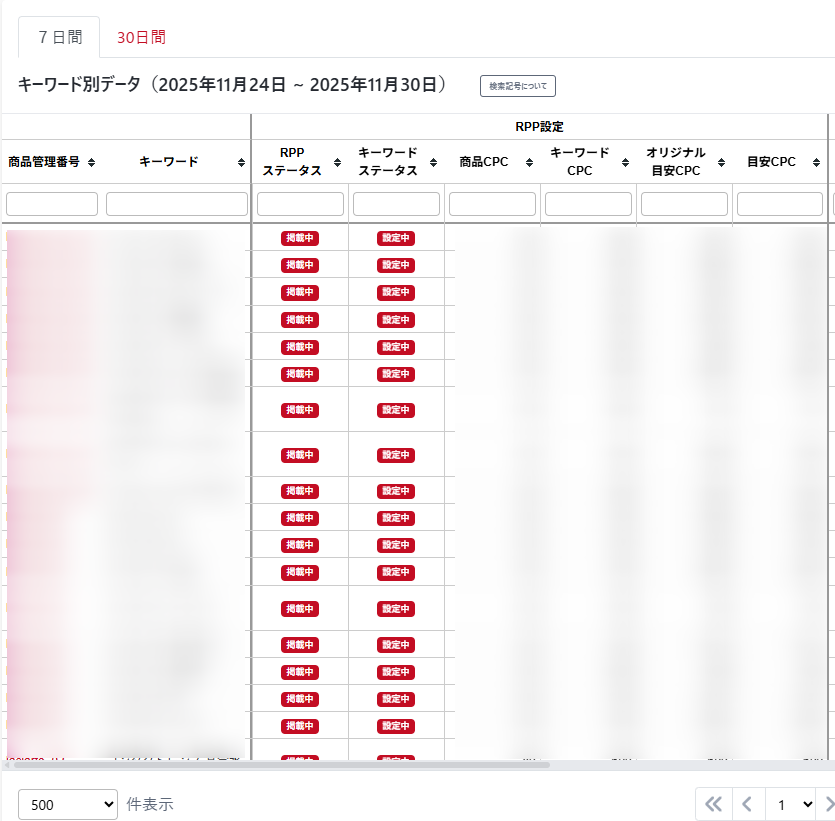Screen dimensions: 835x821
Task: Focus the 商品管理番号 filter input
Action: point(52,204)
